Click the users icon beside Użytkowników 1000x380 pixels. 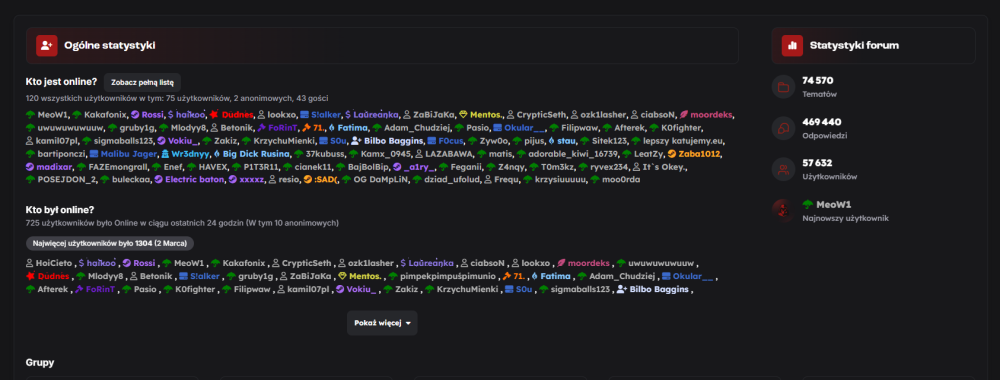click(783, 169)
